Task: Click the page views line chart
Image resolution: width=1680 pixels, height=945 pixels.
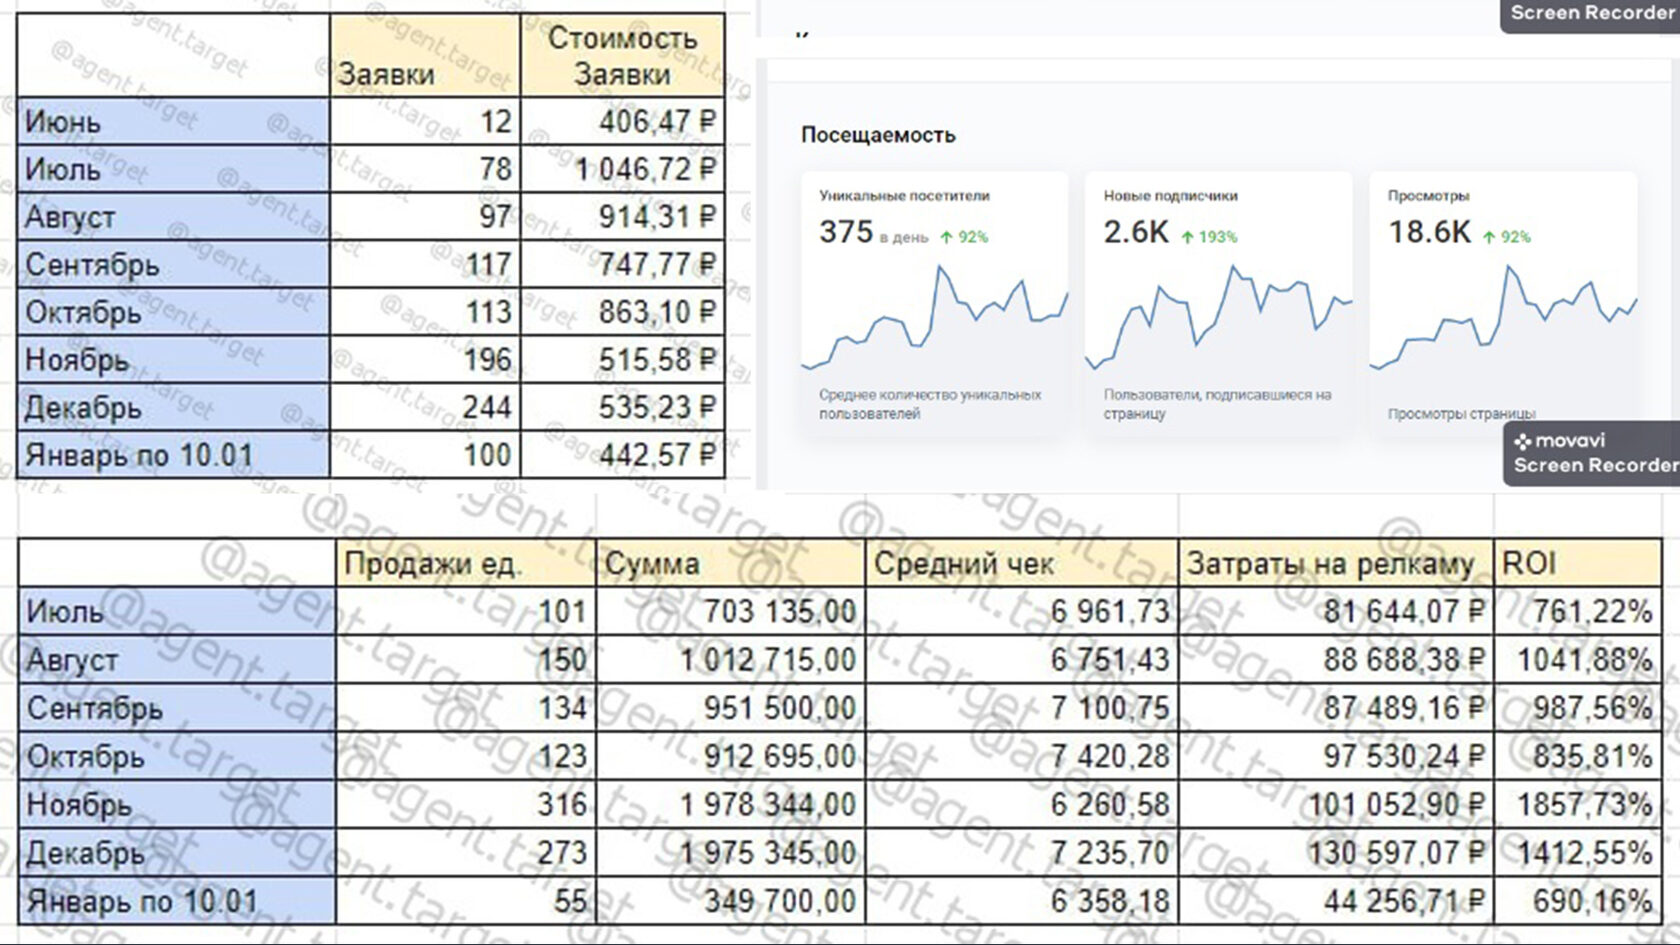Action: [1503, 318]
